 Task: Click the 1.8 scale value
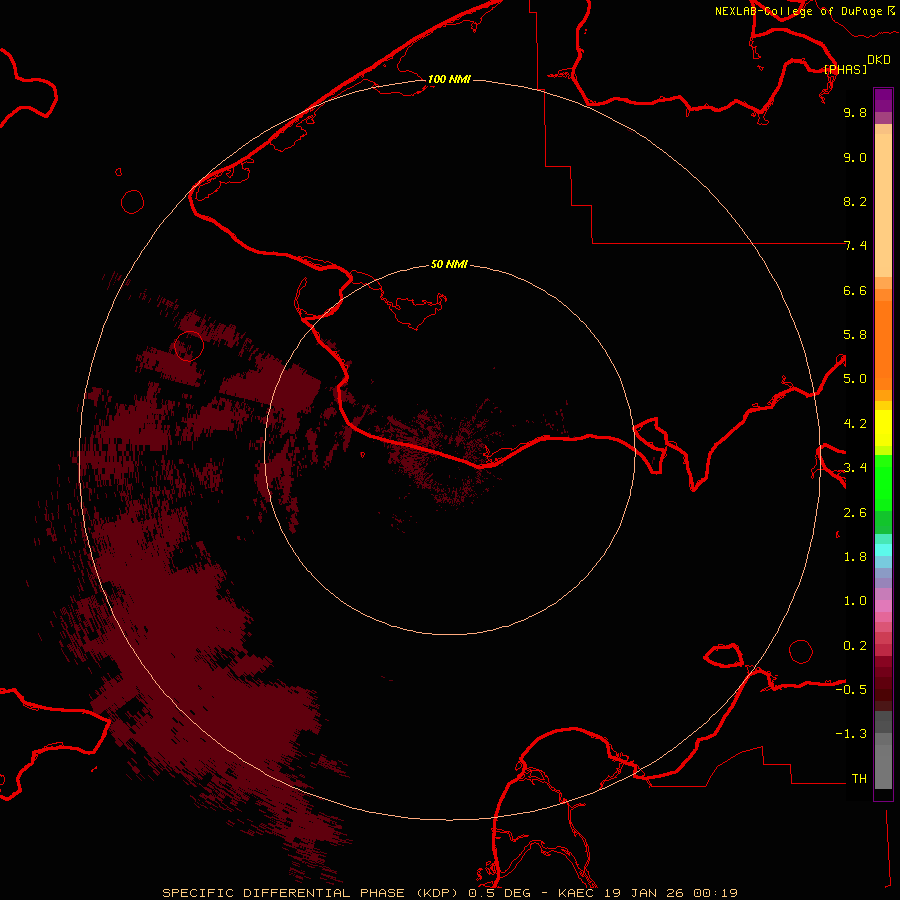pos(855,557)
